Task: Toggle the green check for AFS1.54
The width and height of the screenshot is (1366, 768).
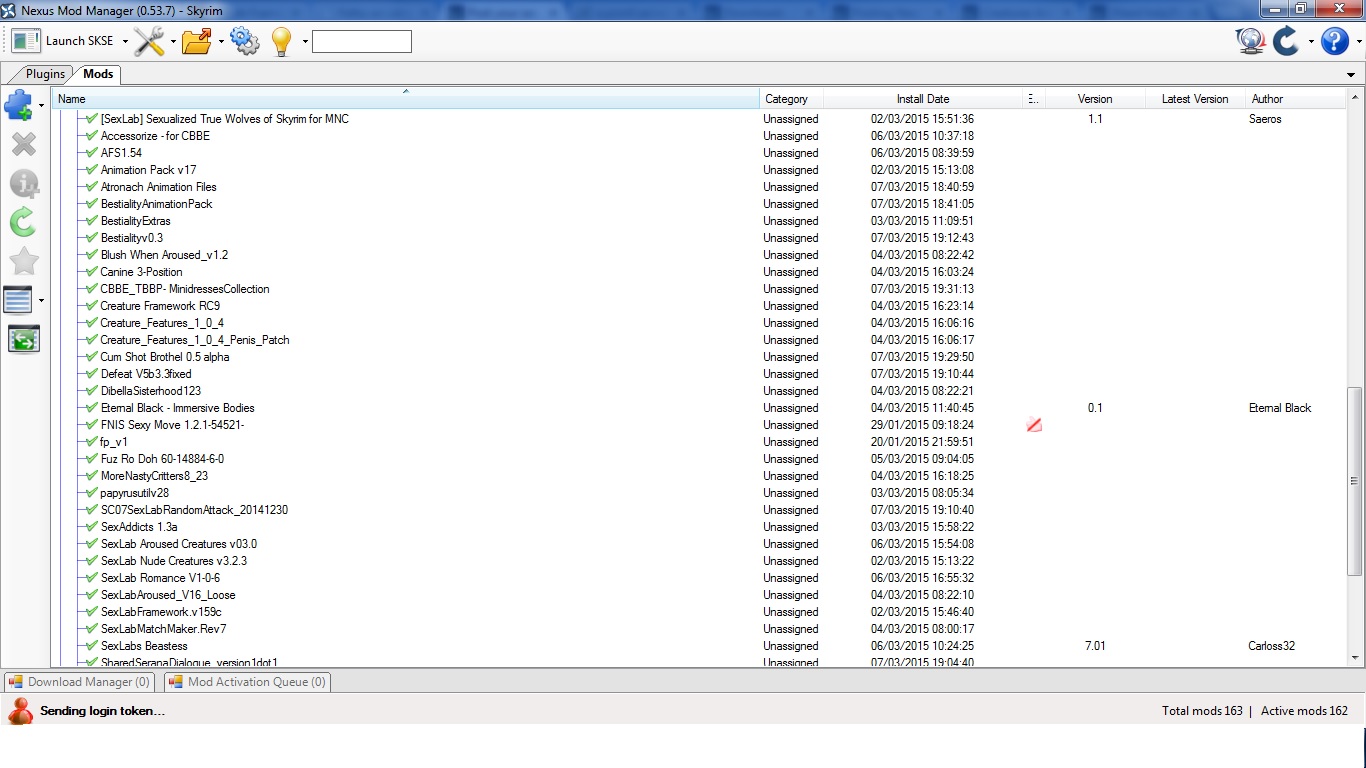Action: pos(92,153)
